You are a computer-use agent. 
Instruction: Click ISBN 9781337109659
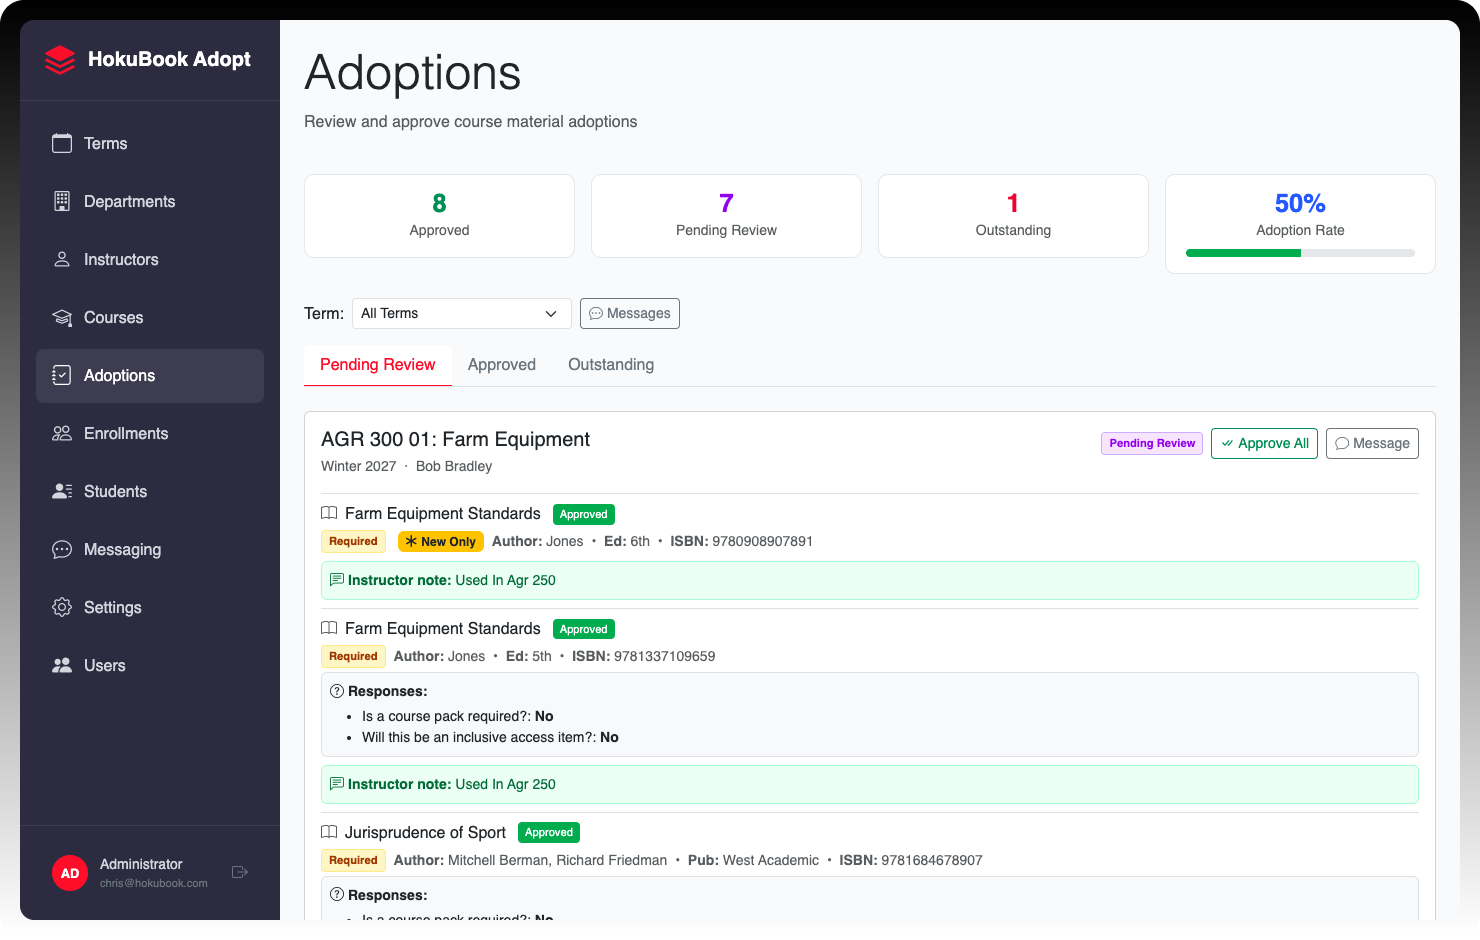(x=643, y=656)
